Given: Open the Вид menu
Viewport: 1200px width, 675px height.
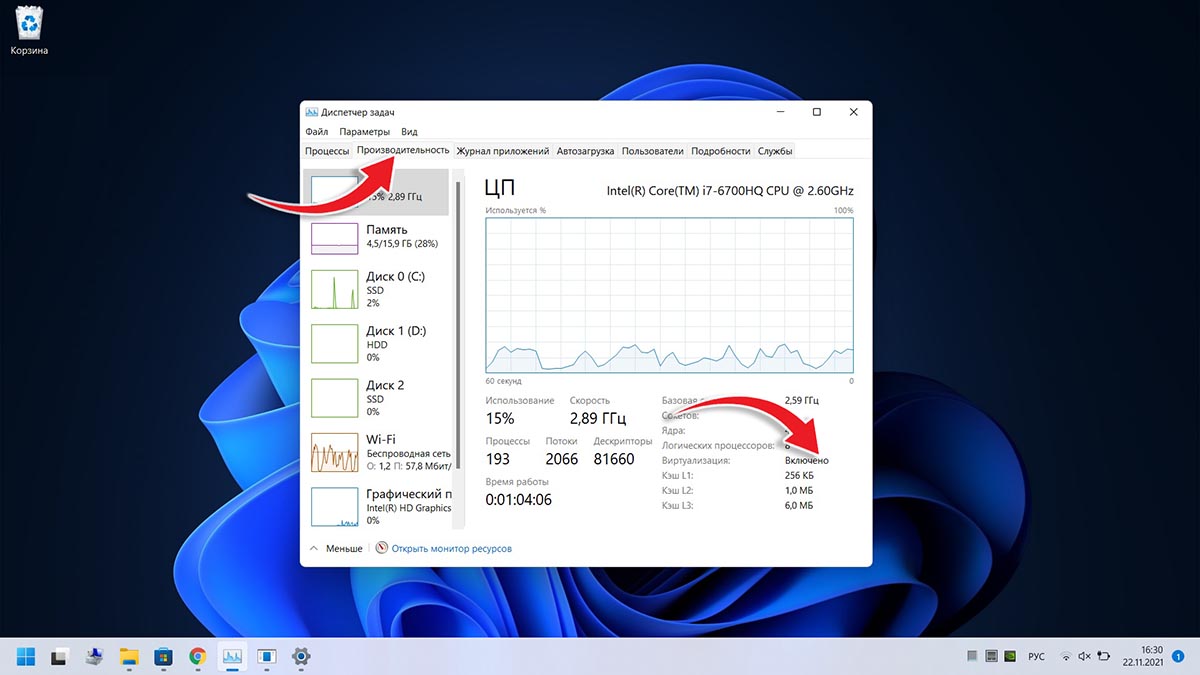Looking at the screenshot, I should point(409,132).
